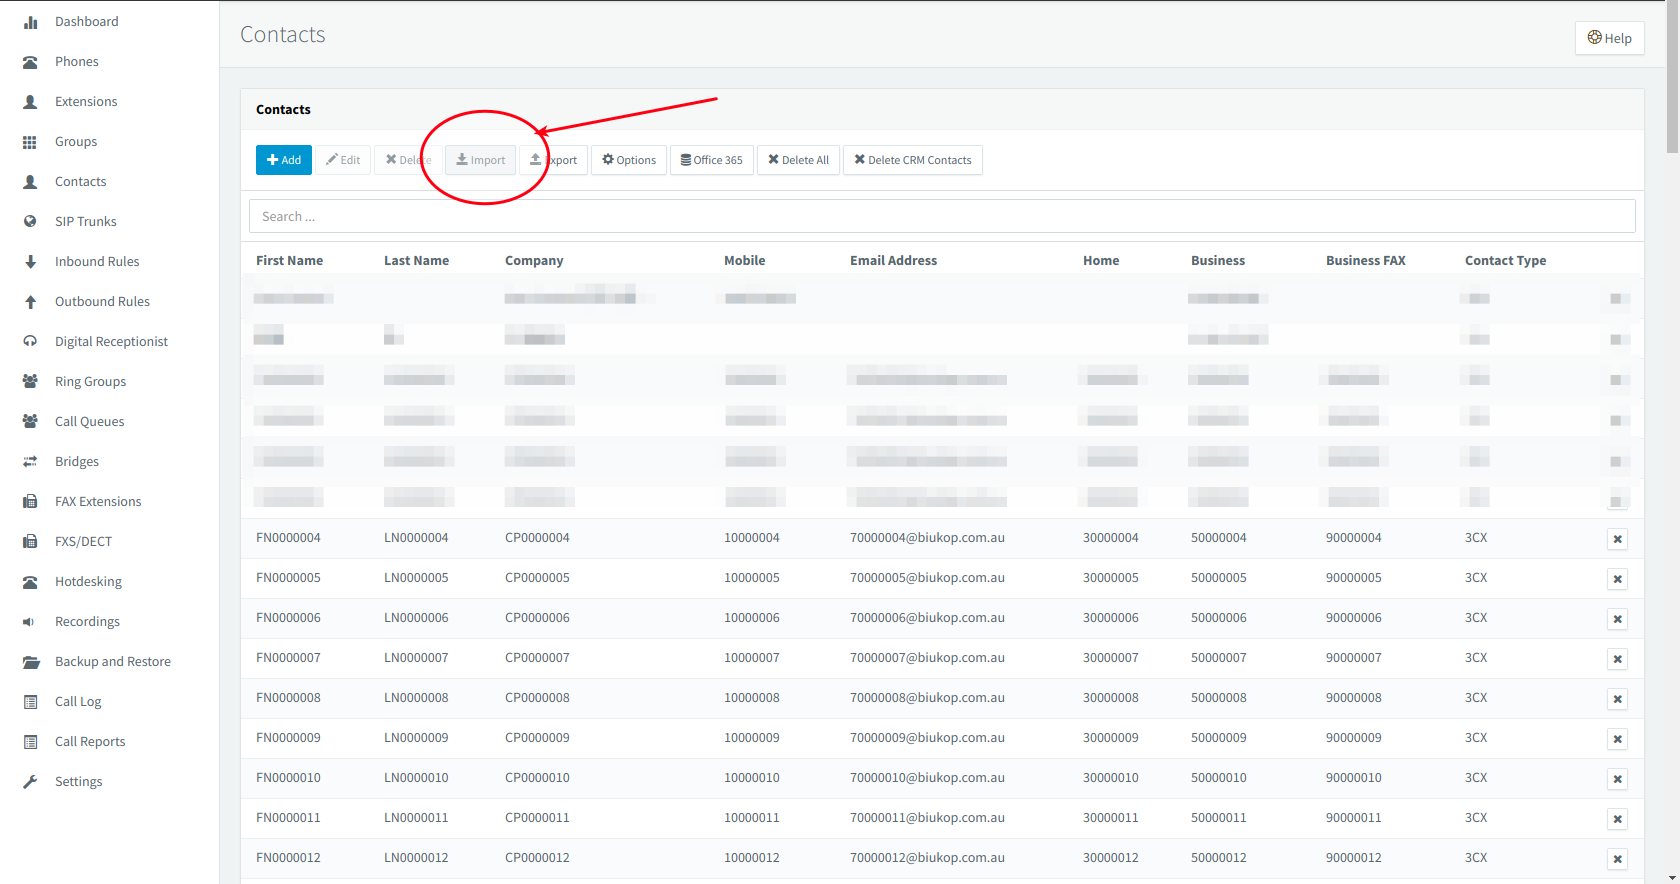The width and height of the screenshot is (1680, 884).
Task: Open the Help button
Action: coord(1609,38)
